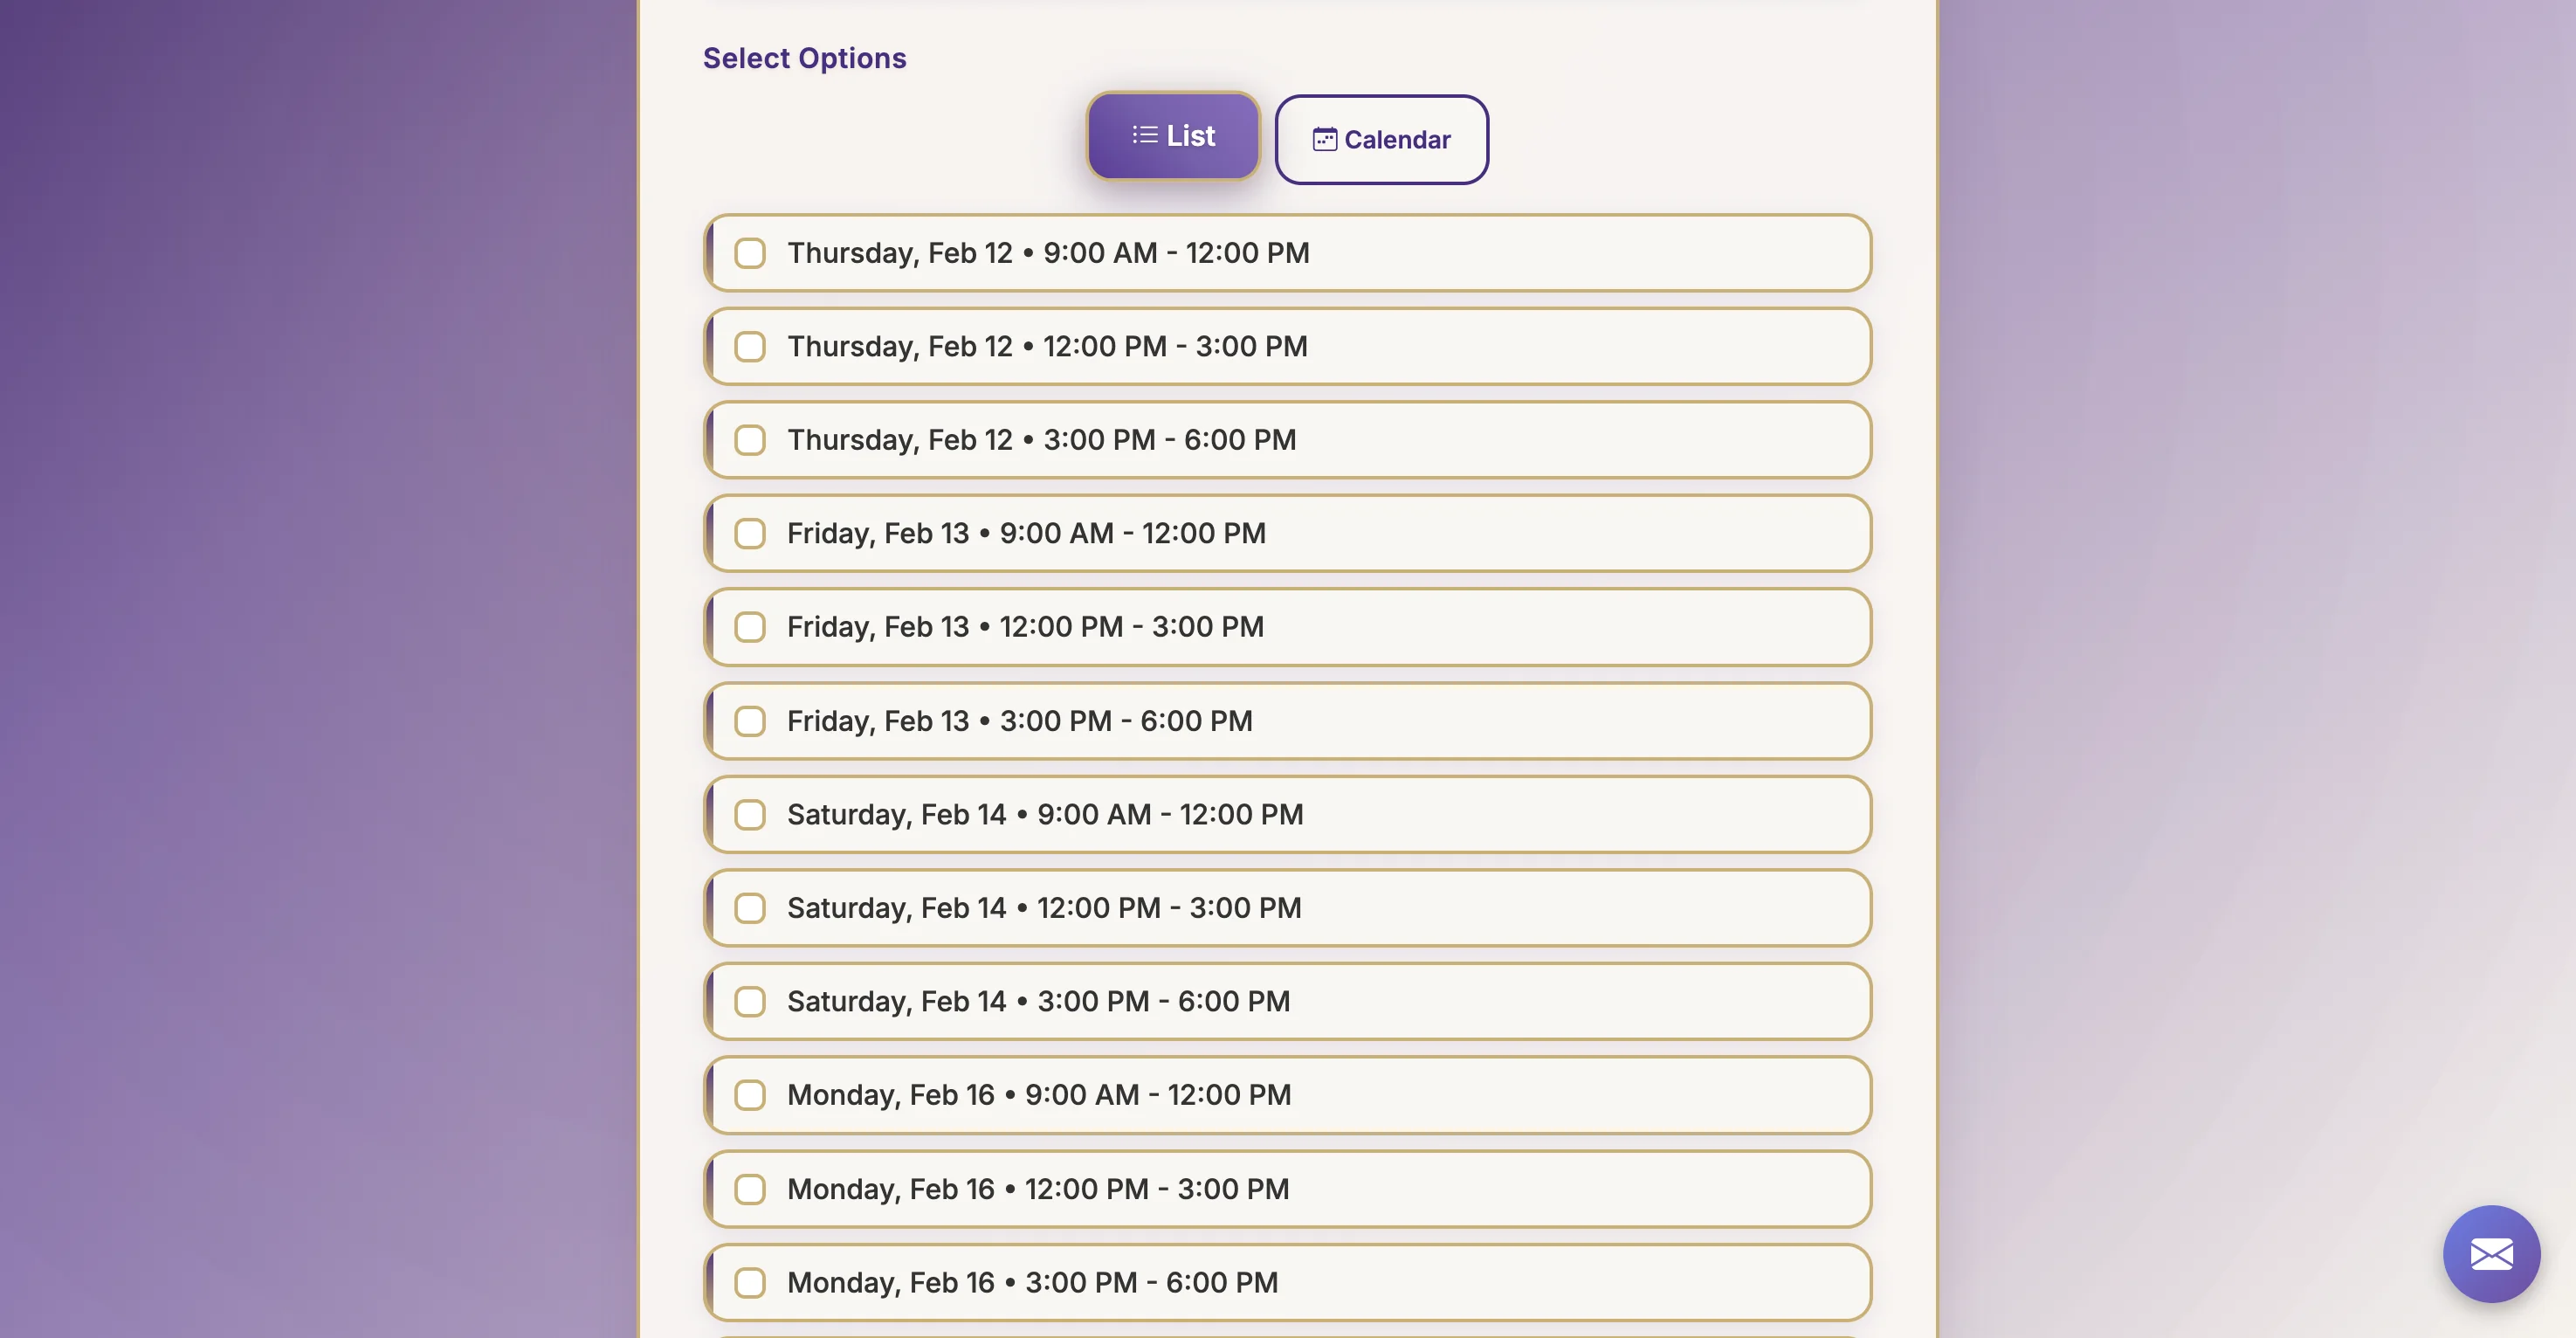Click the Saturday 9:00 AM - 12:00 PM row text
Viewport: 2576px width, 1338px height.
1045,815
